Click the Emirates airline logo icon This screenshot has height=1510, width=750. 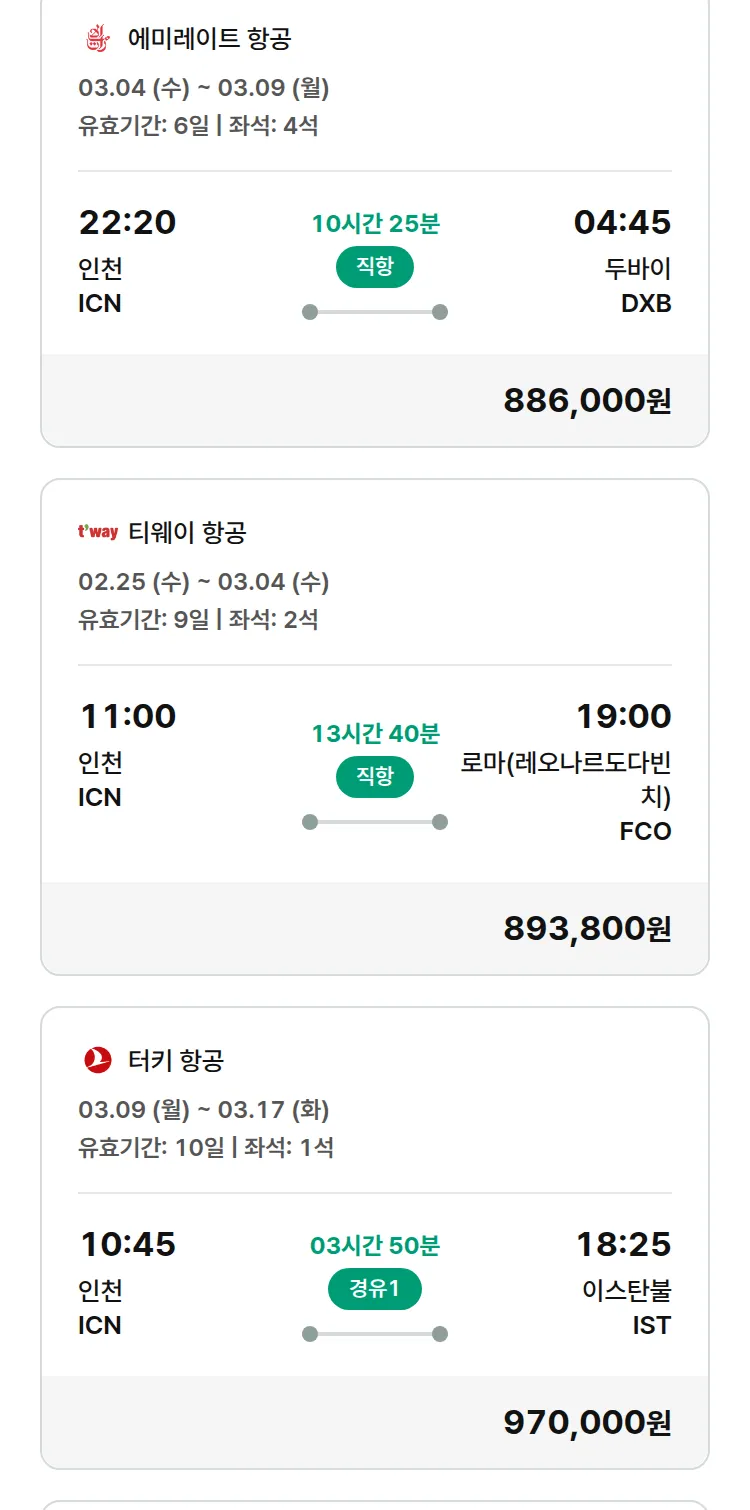coord(96,39)
